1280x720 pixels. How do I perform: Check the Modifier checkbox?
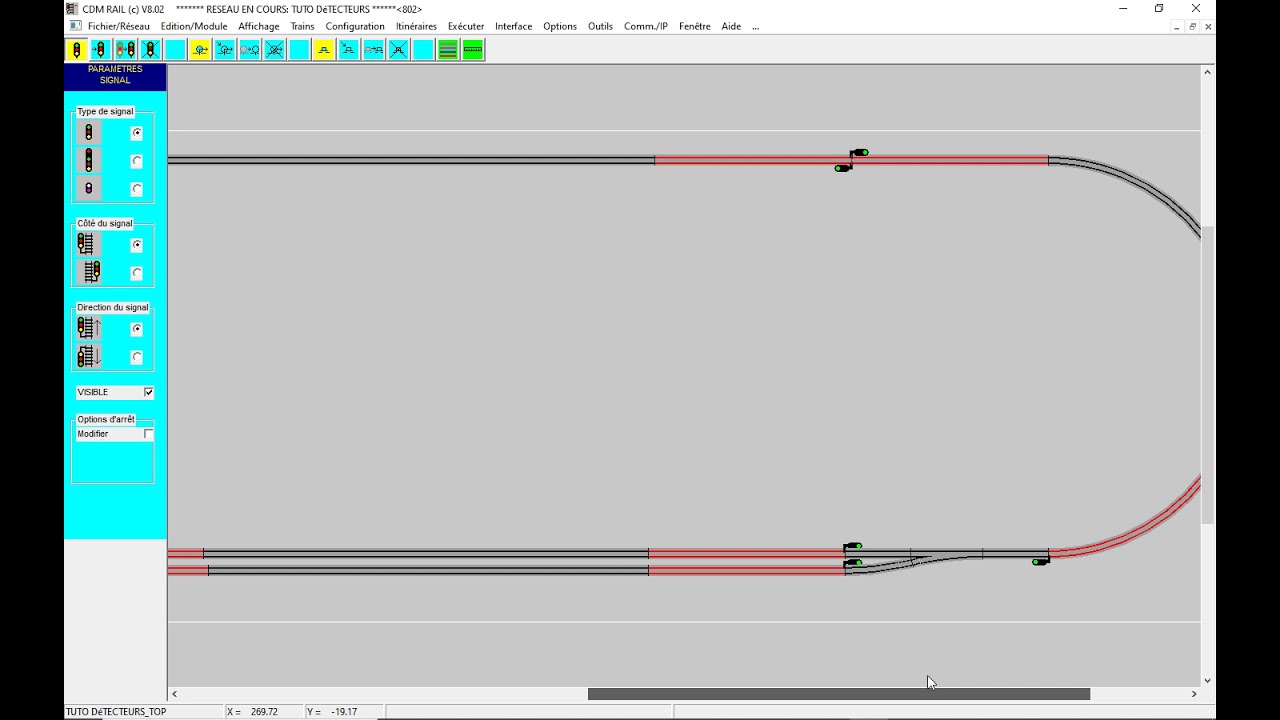coord(149,434)
